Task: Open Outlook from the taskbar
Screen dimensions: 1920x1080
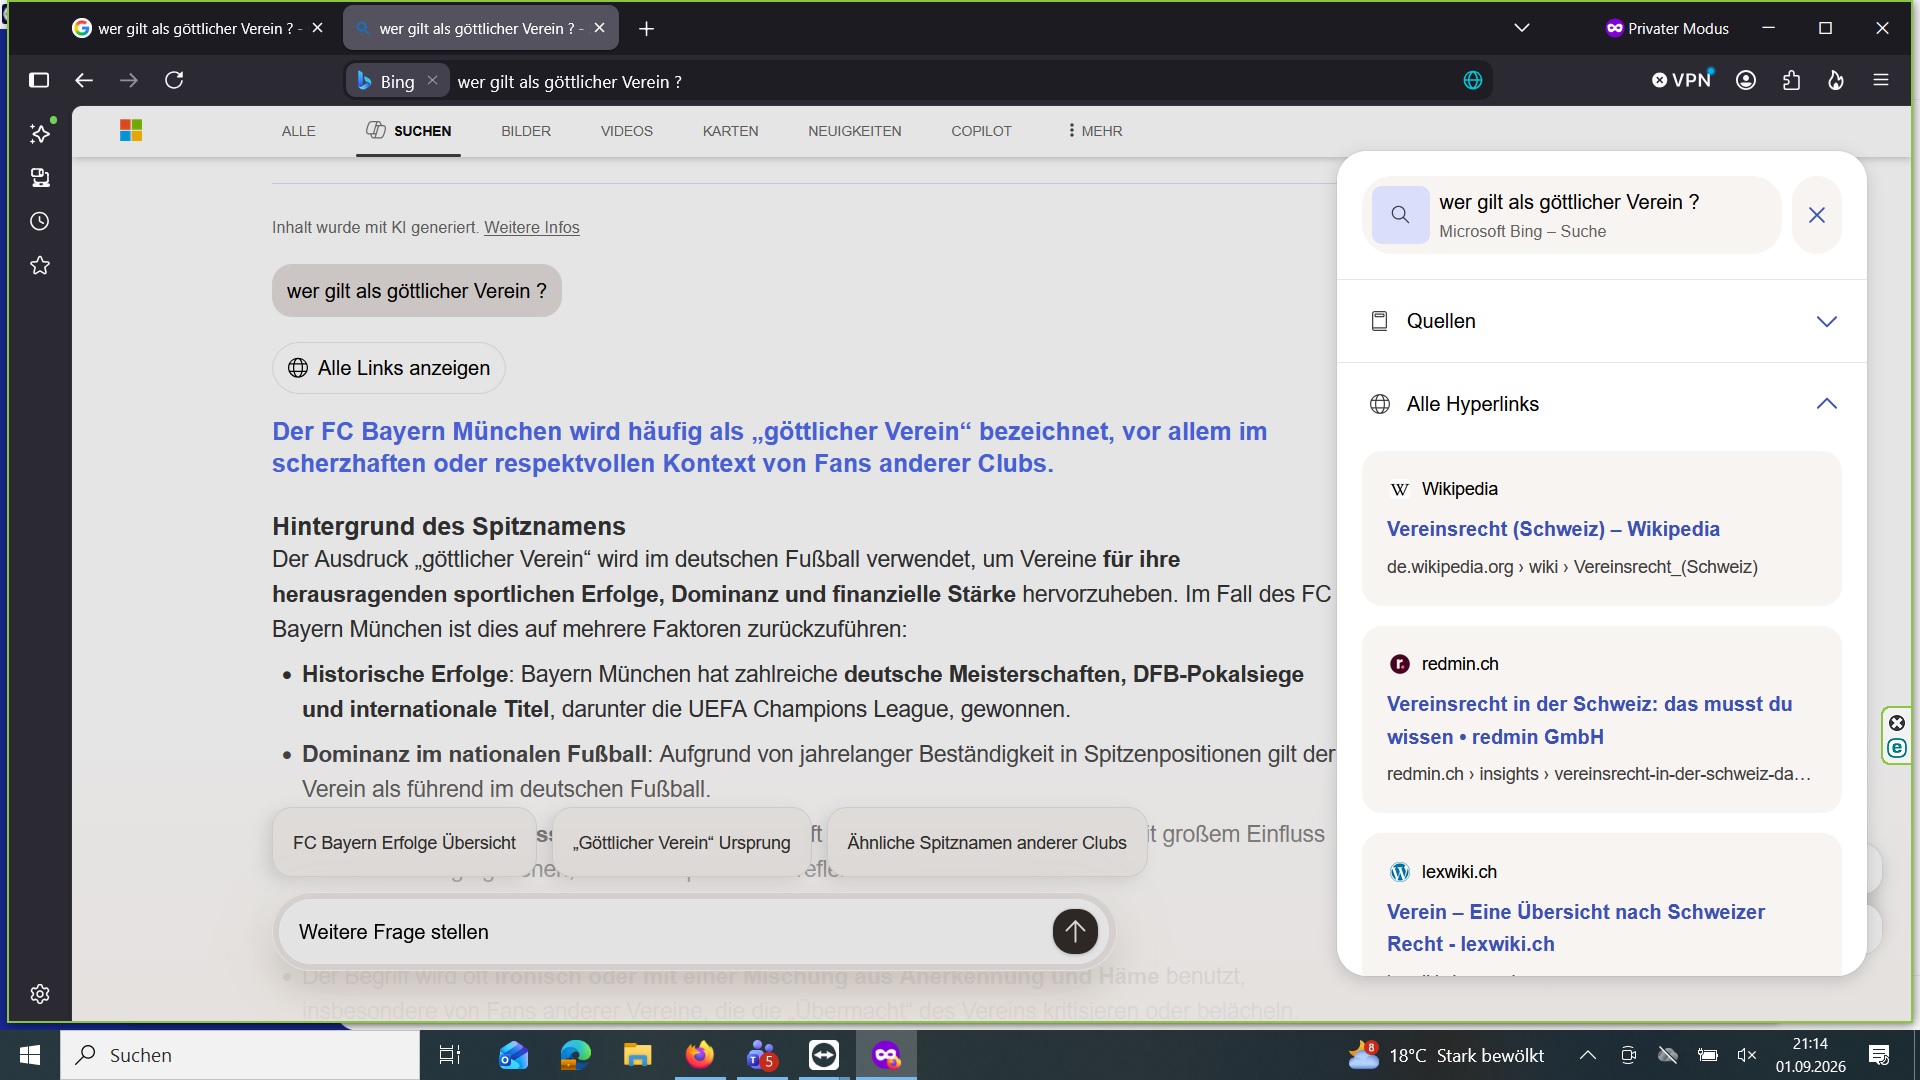Action: (513, 1055)
